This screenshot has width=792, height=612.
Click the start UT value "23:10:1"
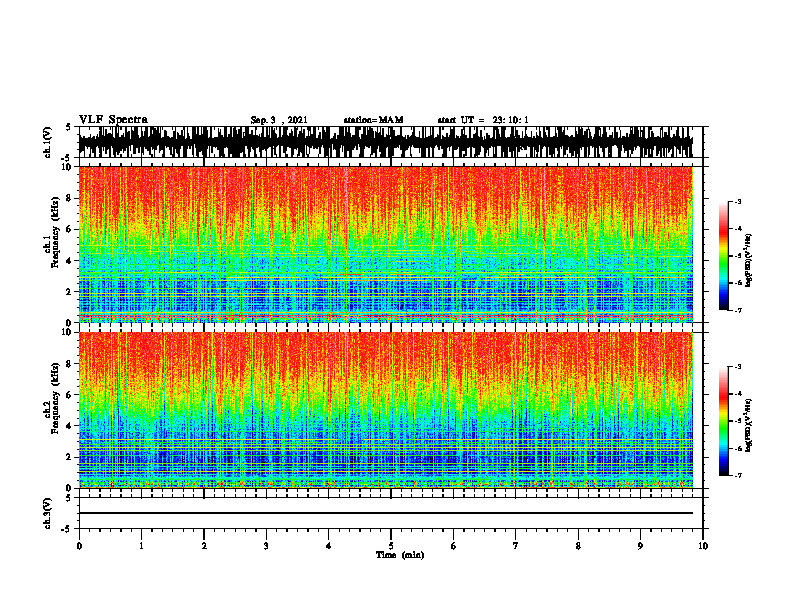(510, 120)
